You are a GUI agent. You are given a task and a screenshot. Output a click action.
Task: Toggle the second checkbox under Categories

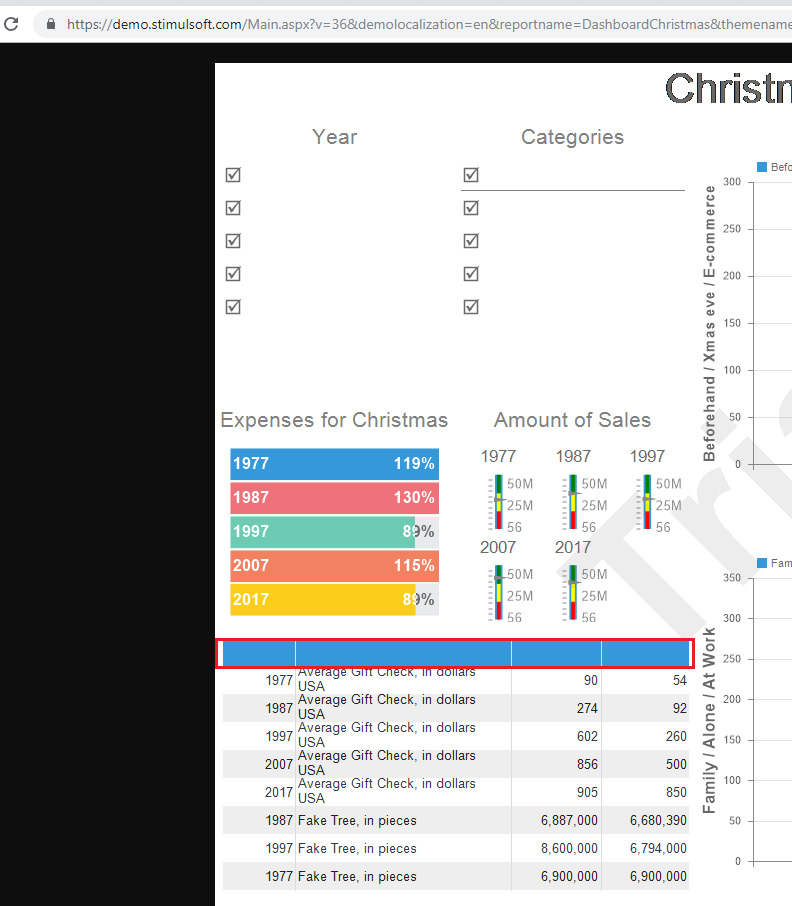(471, 207)
